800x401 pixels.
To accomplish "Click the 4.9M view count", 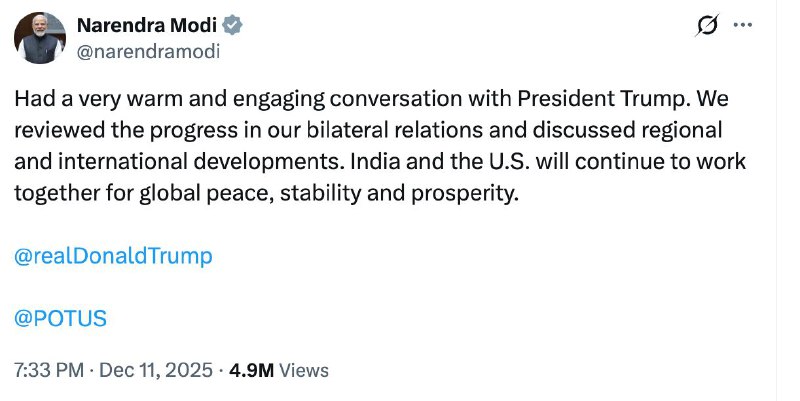I will 252,370.
